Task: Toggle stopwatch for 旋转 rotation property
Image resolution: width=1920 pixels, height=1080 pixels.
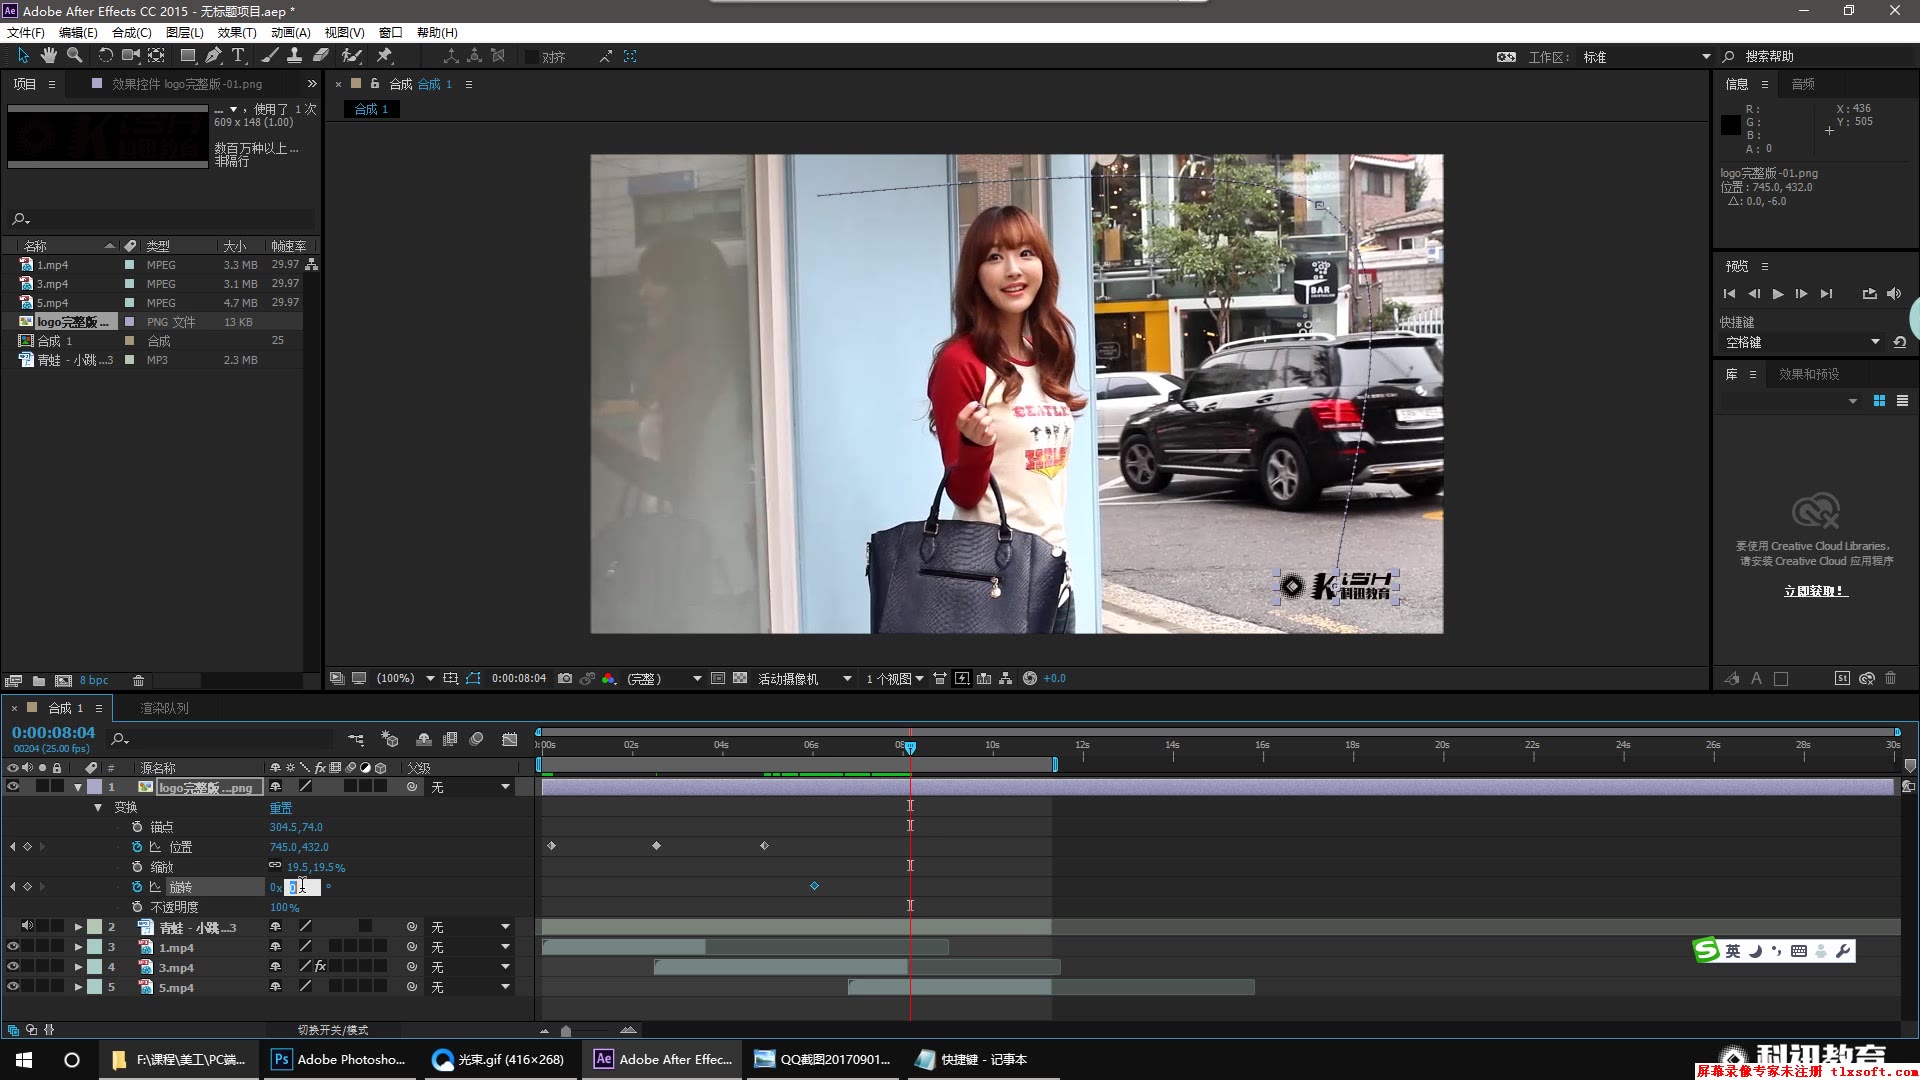Action: (x=137, y=887)
